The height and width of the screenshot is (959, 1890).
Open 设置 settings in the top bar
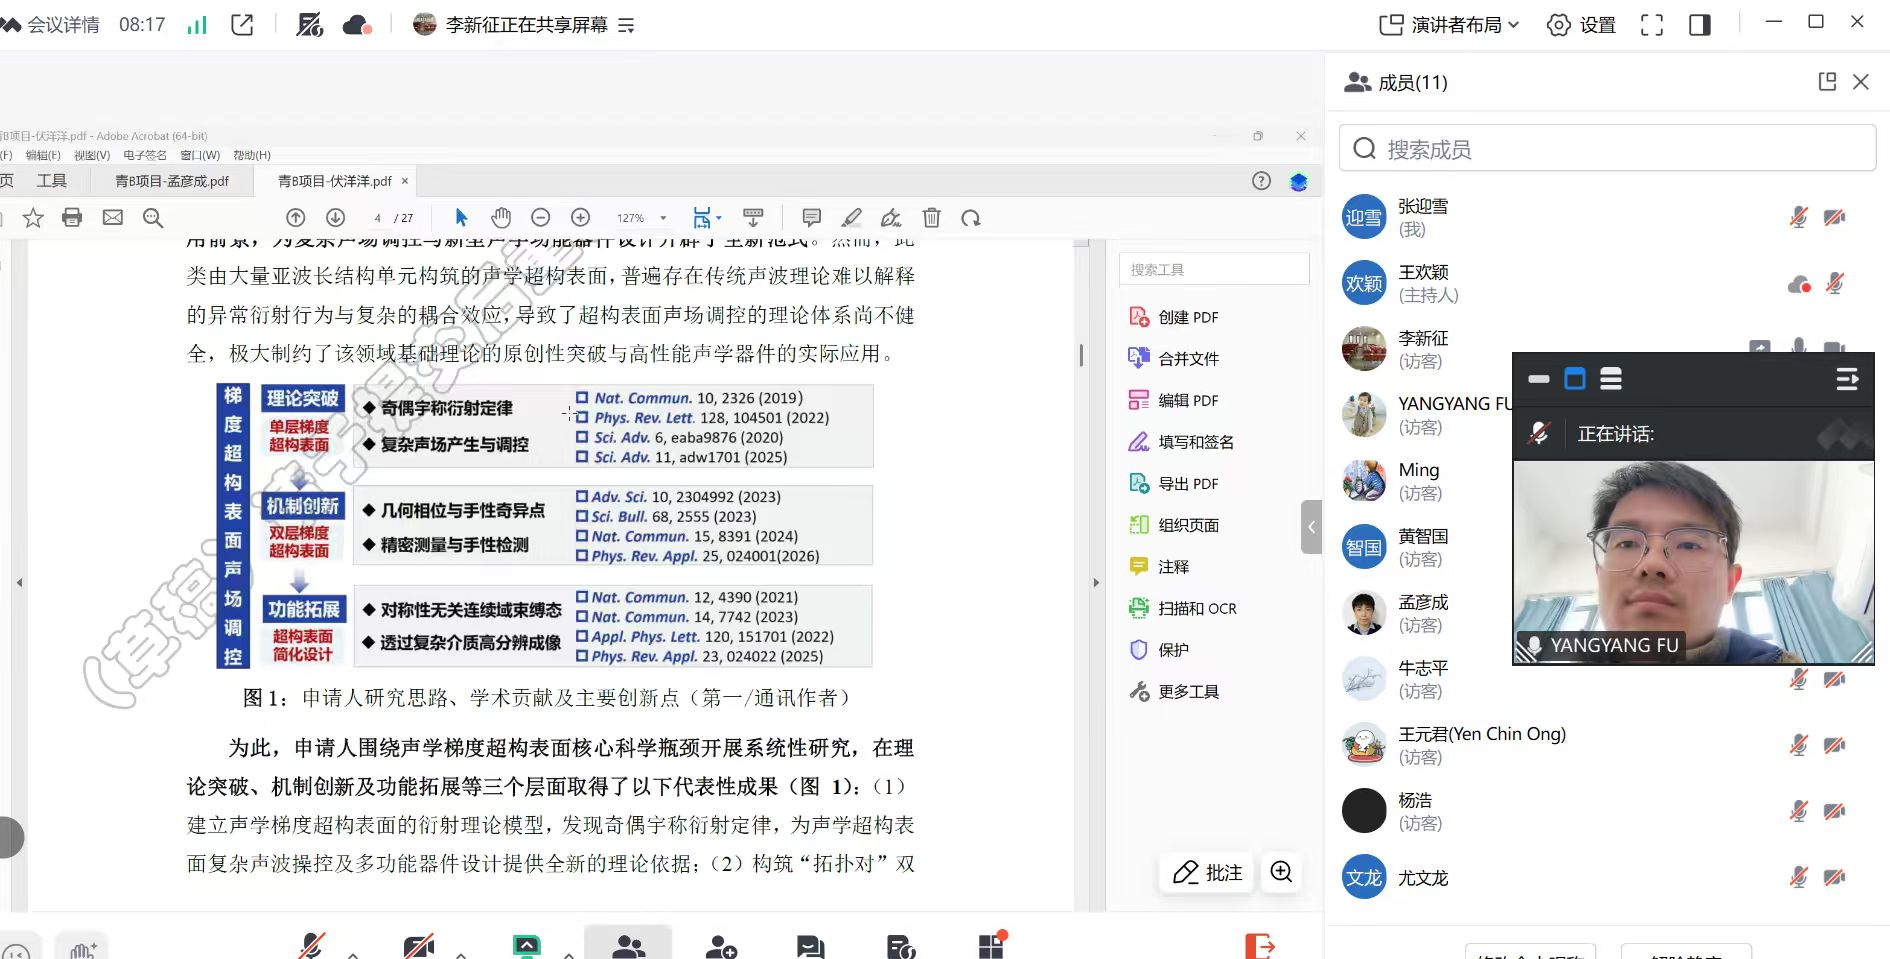click(x=1581, y=25)
